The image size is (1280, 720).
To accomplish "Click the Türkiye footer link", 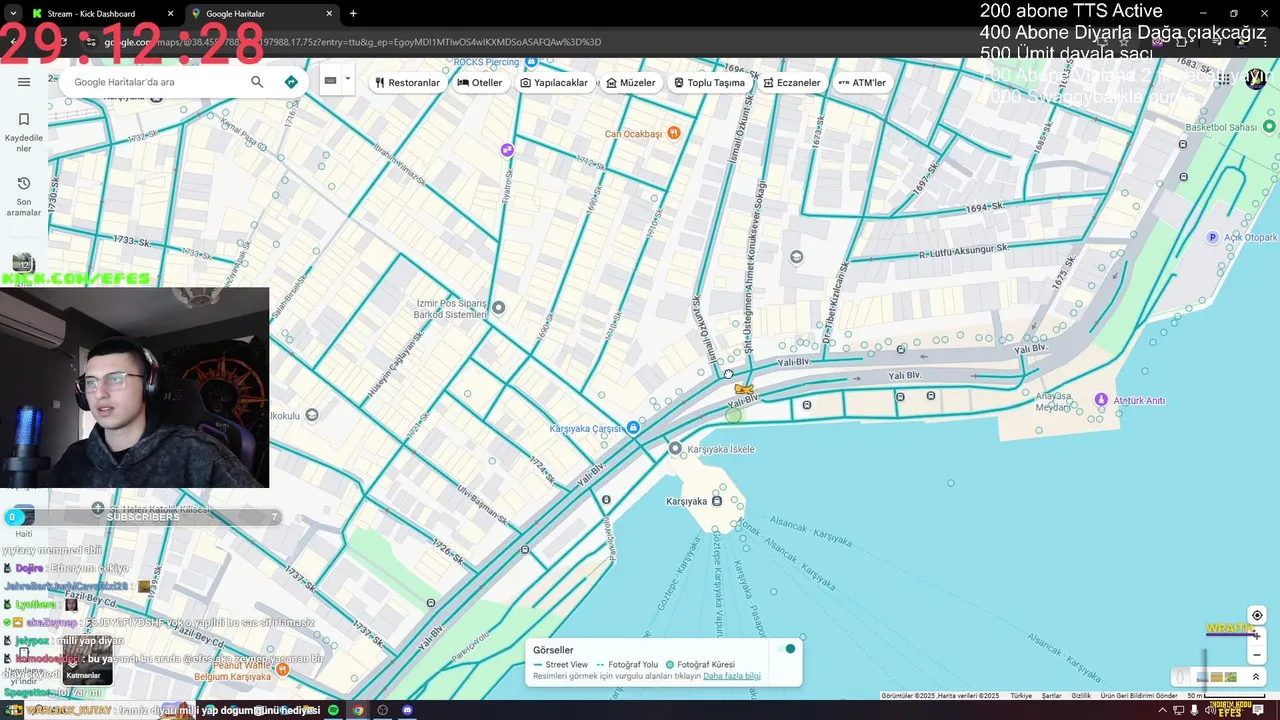I will point(1021,696).
